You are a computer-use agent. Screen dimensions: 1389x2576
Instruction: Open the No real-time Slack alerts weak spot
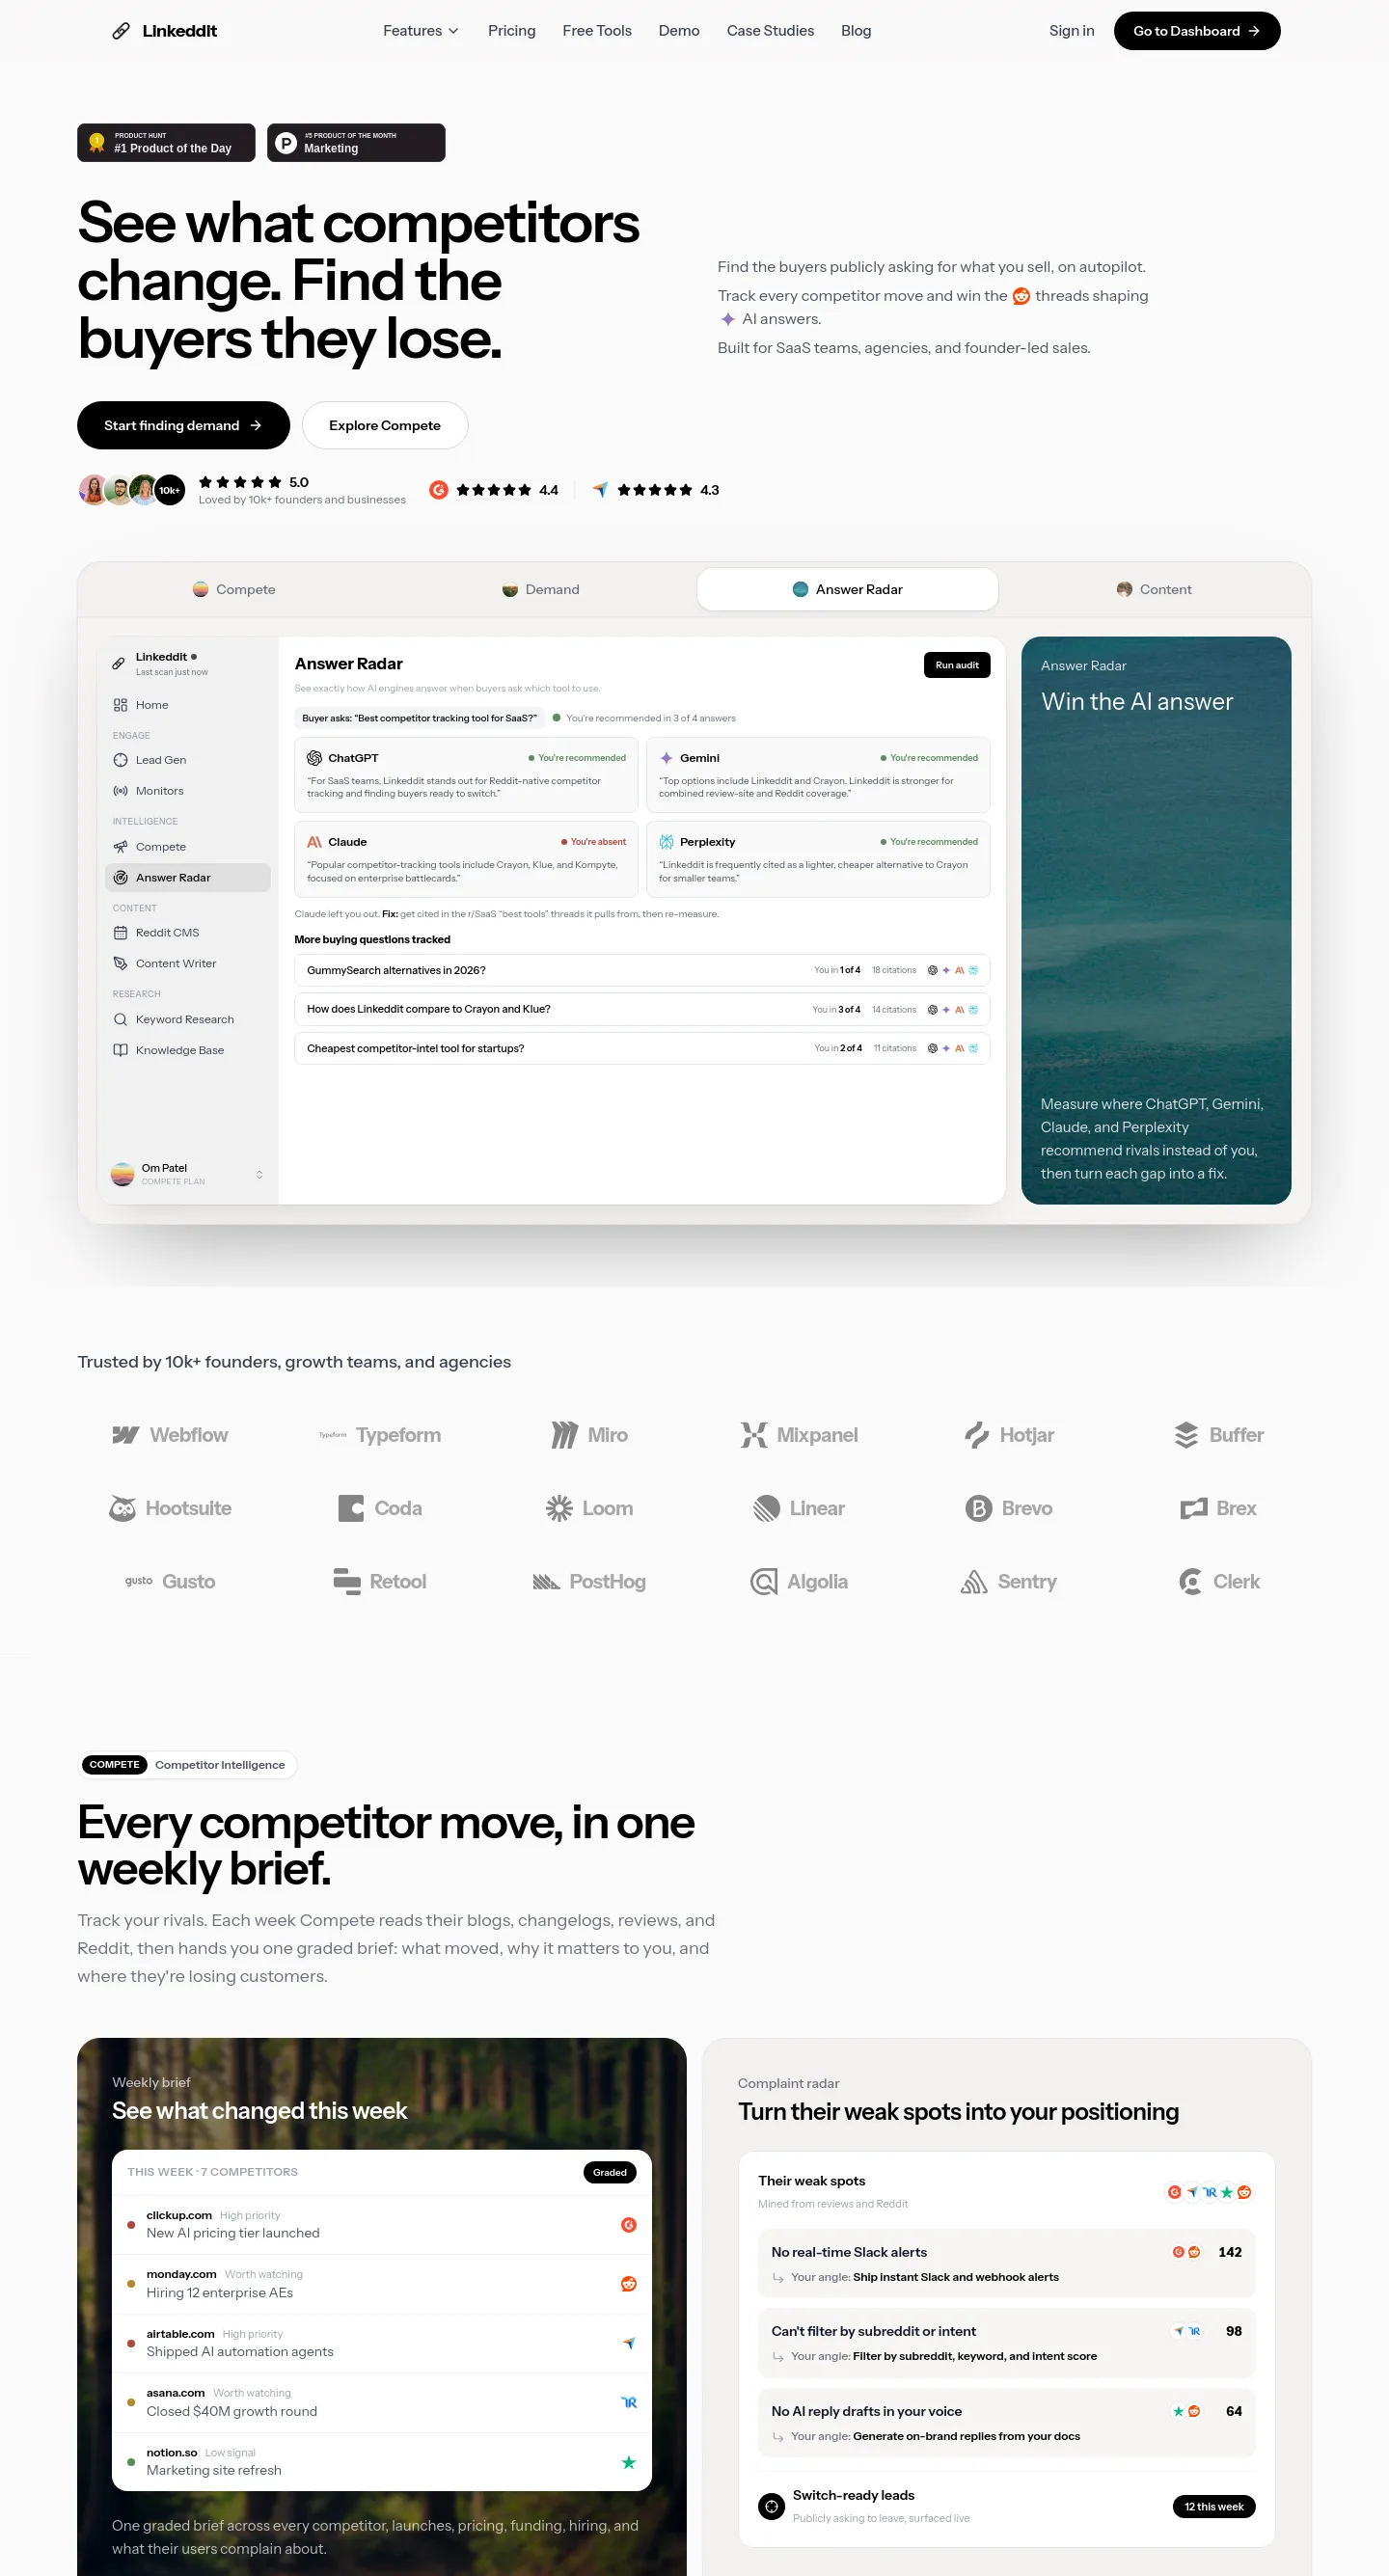(x=1006, y=2264)
